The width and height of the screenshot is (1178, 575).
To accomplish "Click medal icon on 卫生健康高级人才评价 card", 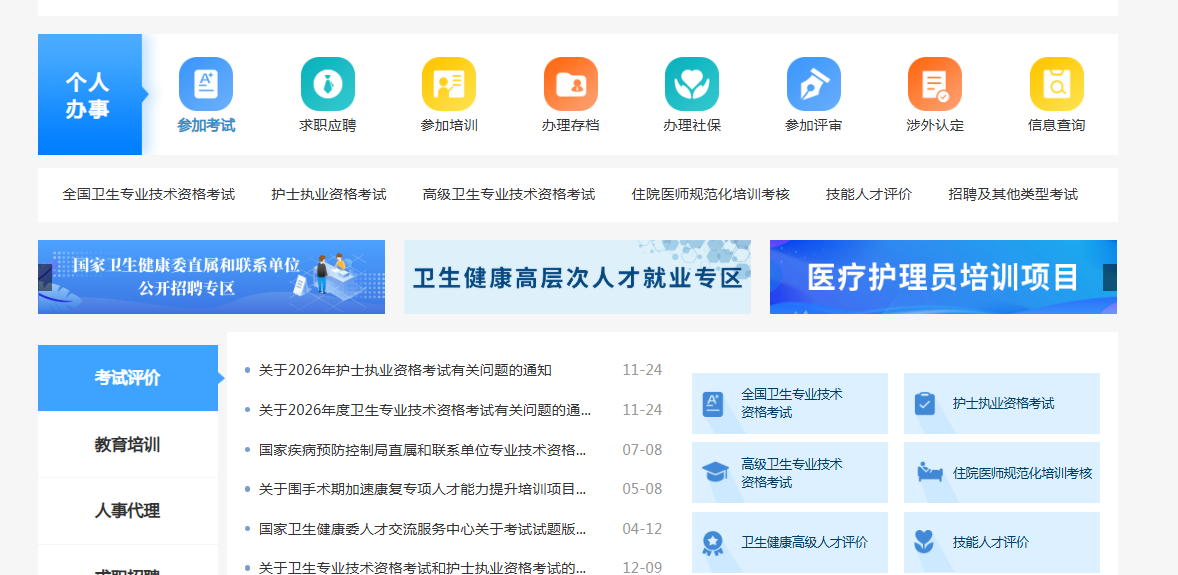I will coord(712,543).
